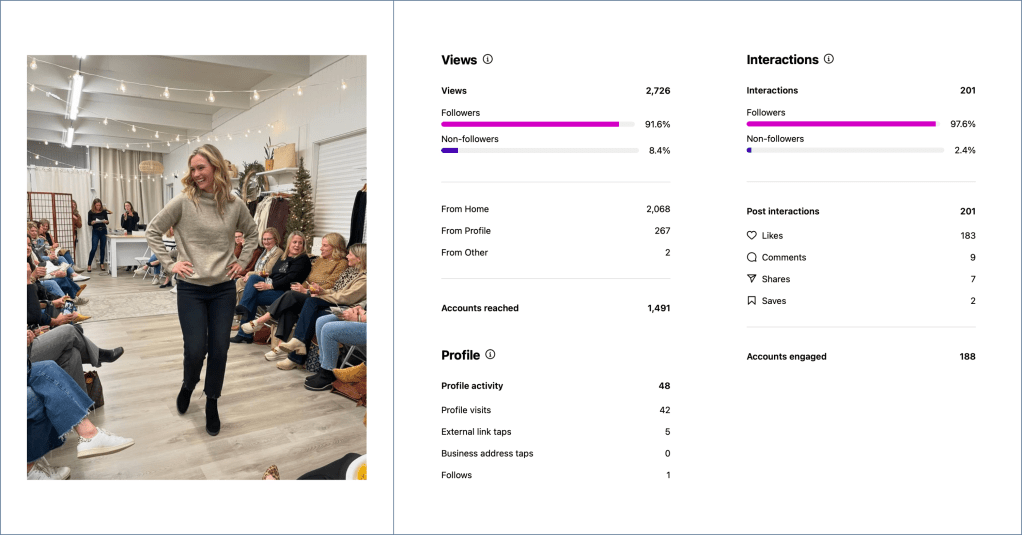
Task: Click the Comments label
Action: [784, 257]
